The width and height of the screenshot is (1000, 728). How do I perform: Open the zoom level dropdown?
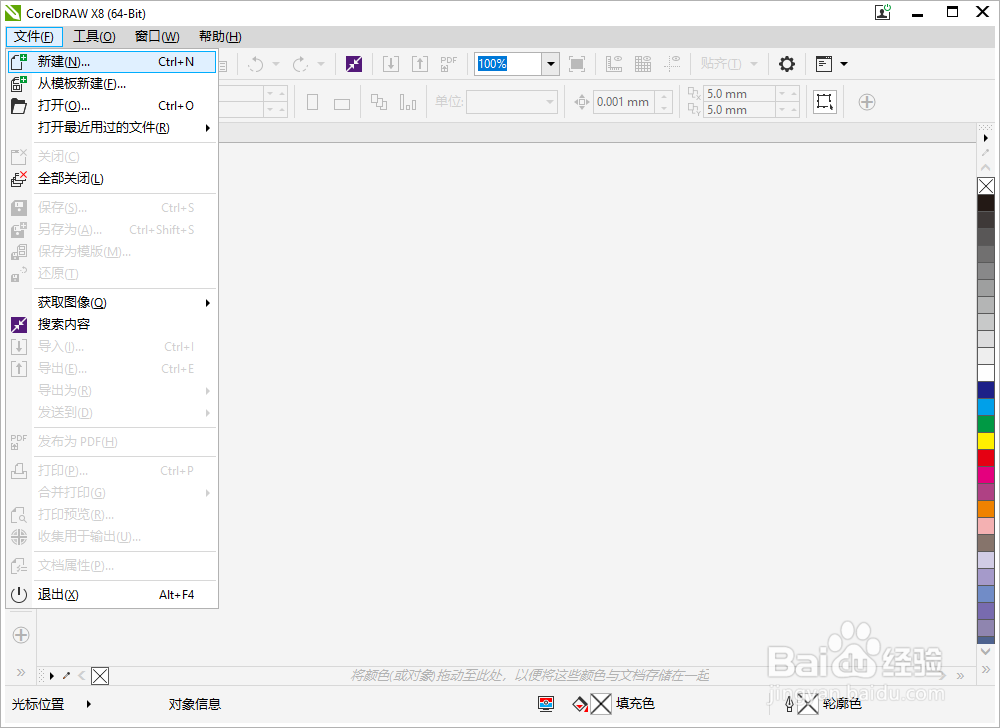[x=551, y=64]
